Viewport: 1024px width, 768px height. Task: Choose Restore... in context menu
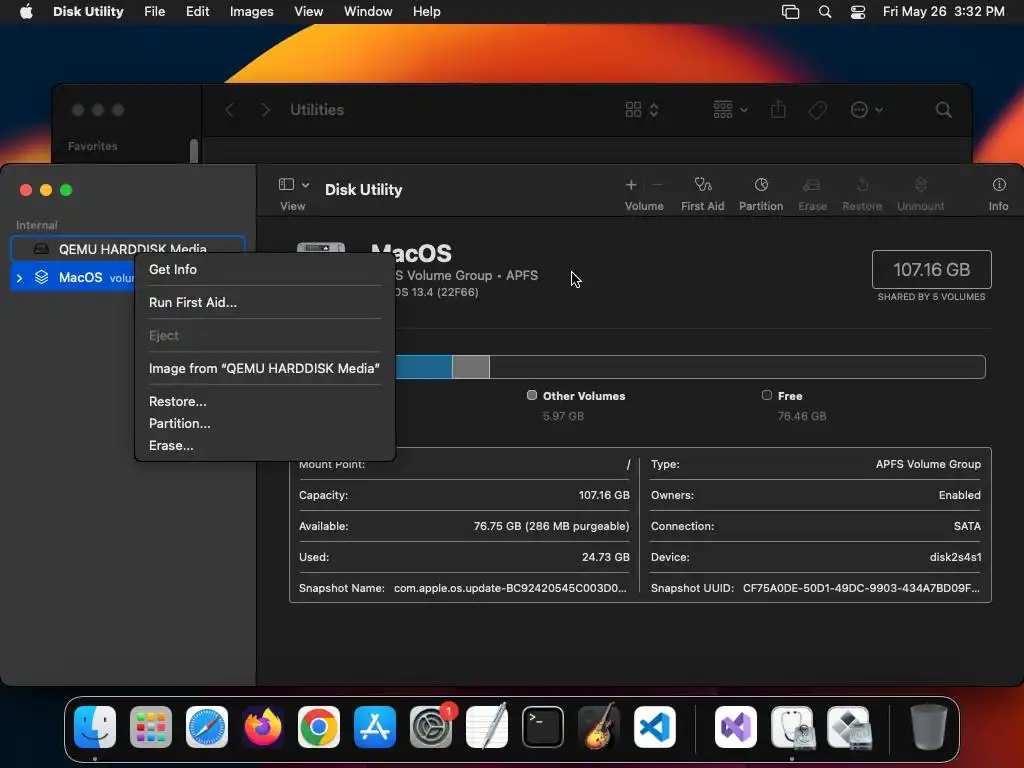tap(178, 402)
